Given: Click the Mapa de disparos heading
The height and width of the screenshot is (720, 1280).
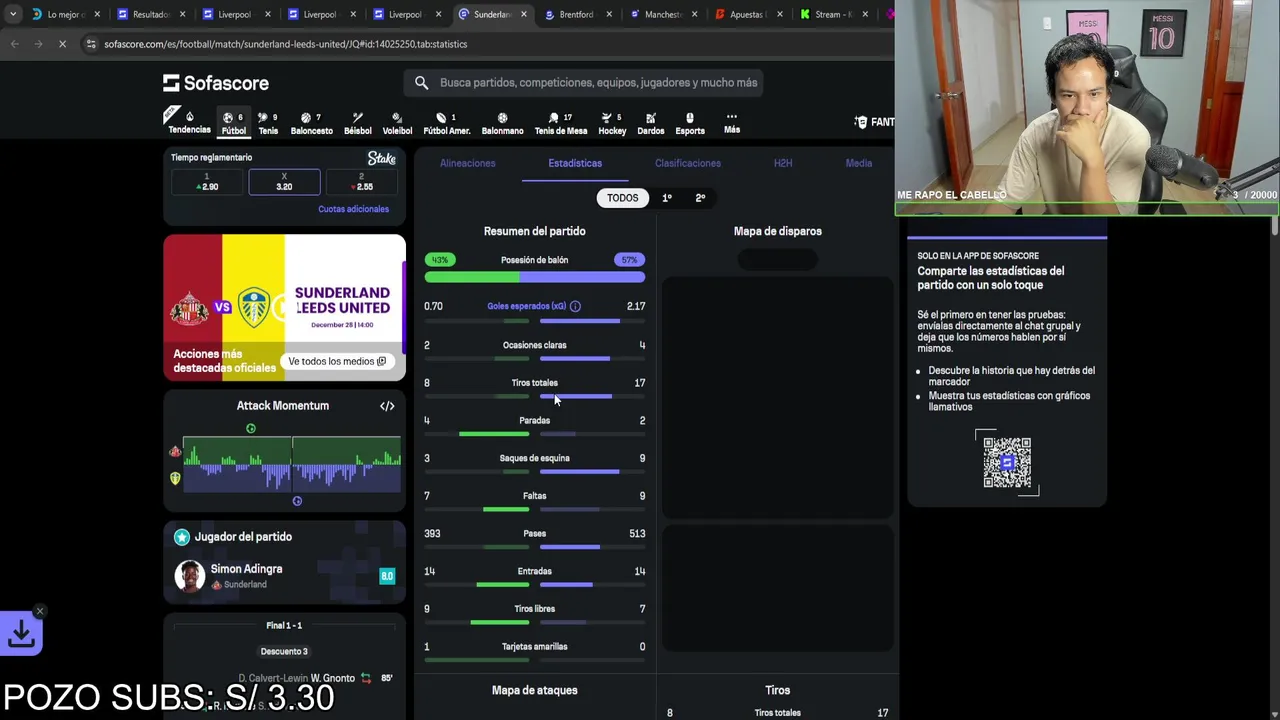Looking at the screenshot, I should (x=777, y=231).
